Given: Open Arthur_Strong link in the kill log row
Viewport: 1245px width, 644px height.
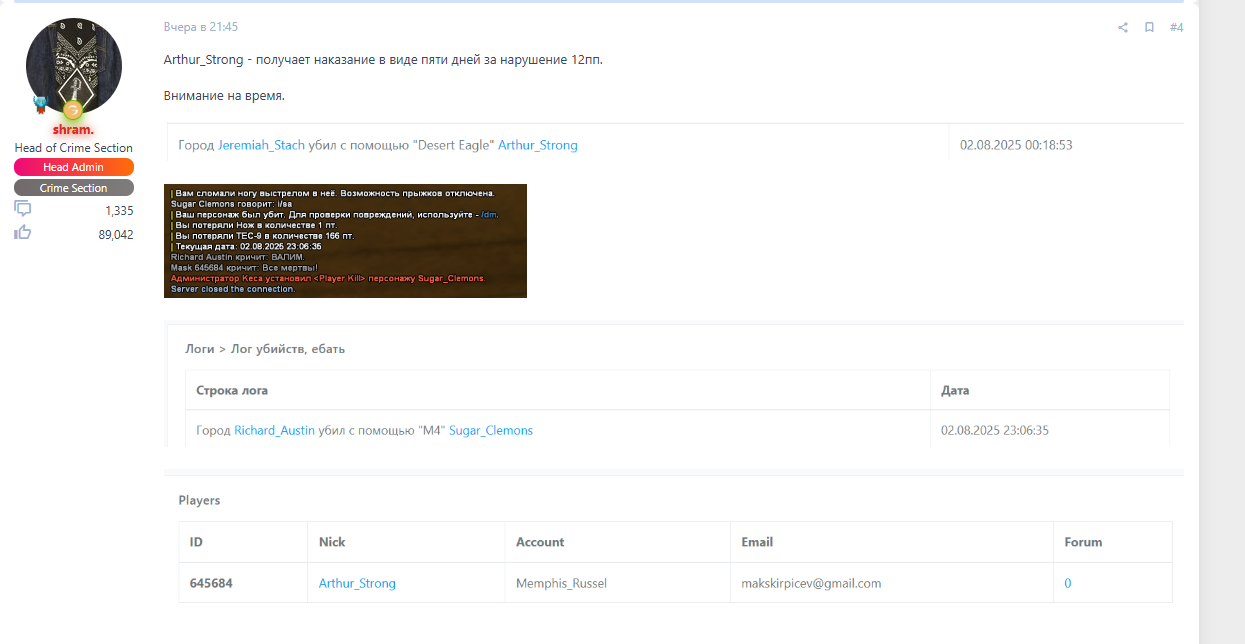Looking at the screenshot, I should (537, 145).
